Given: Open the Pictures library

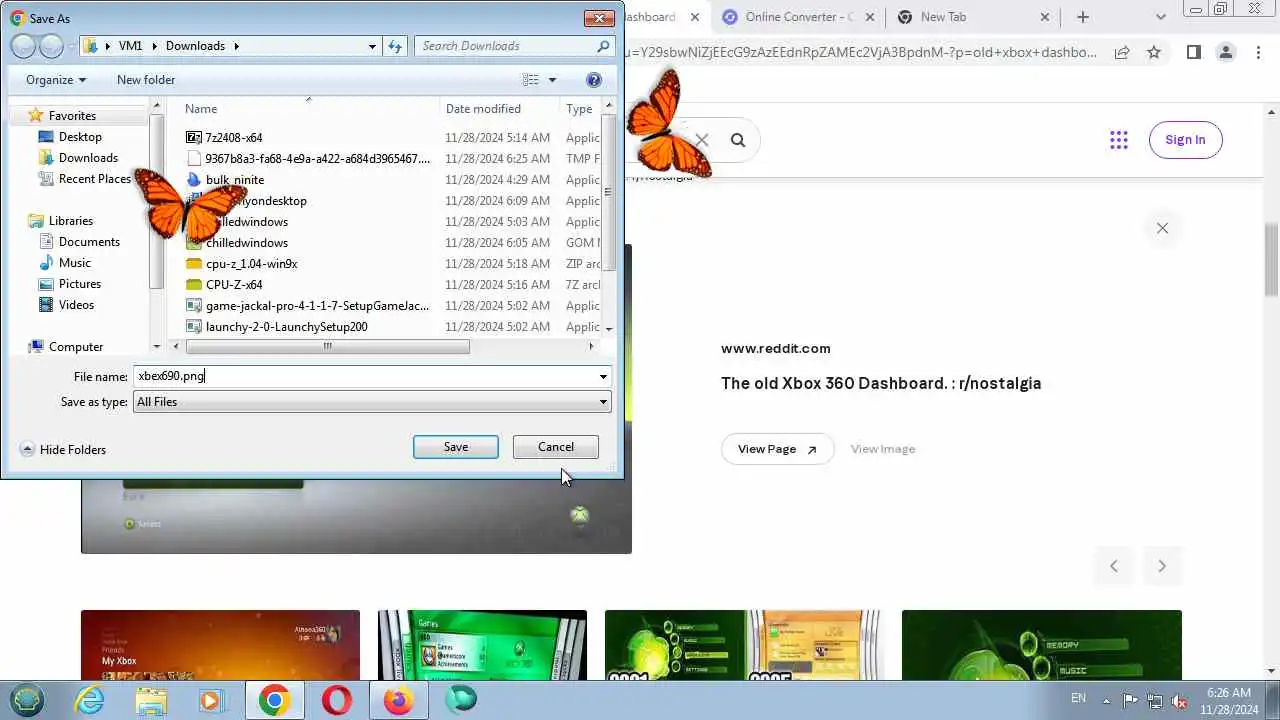Looking at the screenshot, I should pyautogui.click(x=80, y=284).
